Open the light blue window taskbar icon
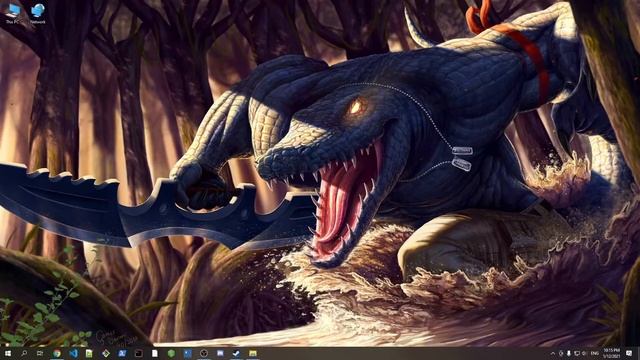This screenshot has height=360, width=640. pyautogui.click(x=220, y=353)
